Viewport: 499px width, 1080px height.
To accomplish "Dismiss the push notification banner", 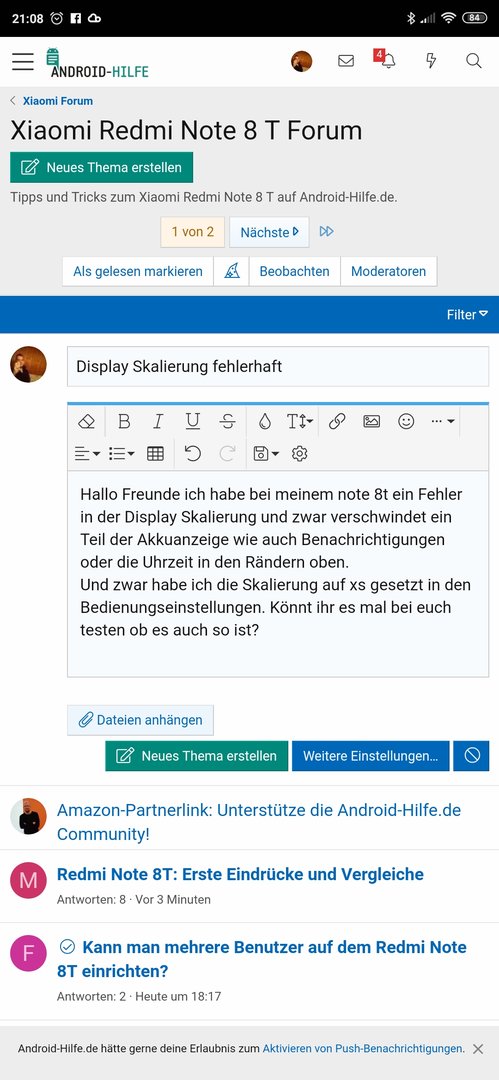I will 478,1049.
